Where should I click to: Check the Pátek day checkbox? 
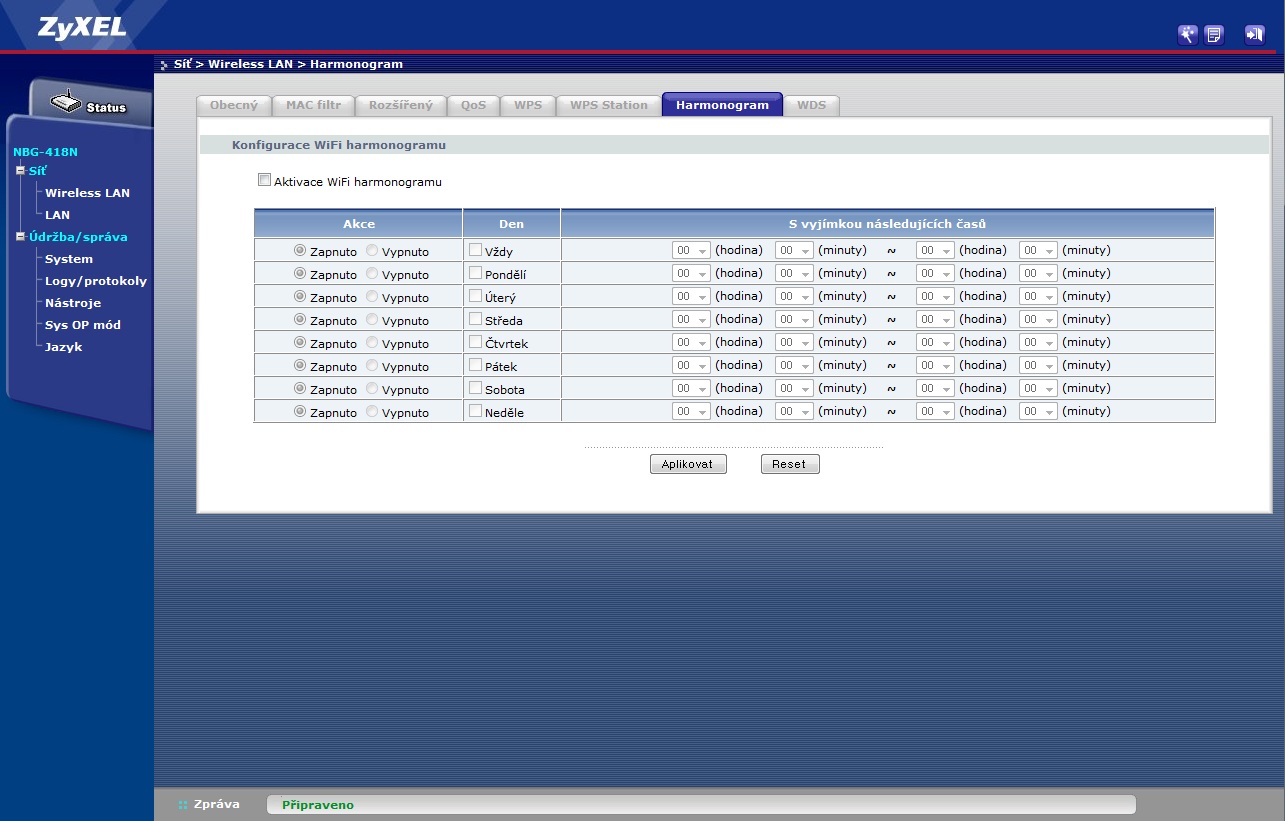coord(475,364)
